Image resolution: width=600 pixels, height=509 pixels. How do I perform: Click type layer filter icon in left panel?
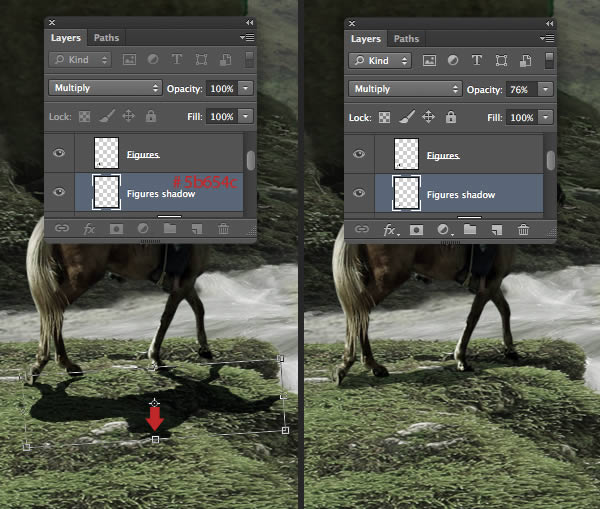click(176, 59)
